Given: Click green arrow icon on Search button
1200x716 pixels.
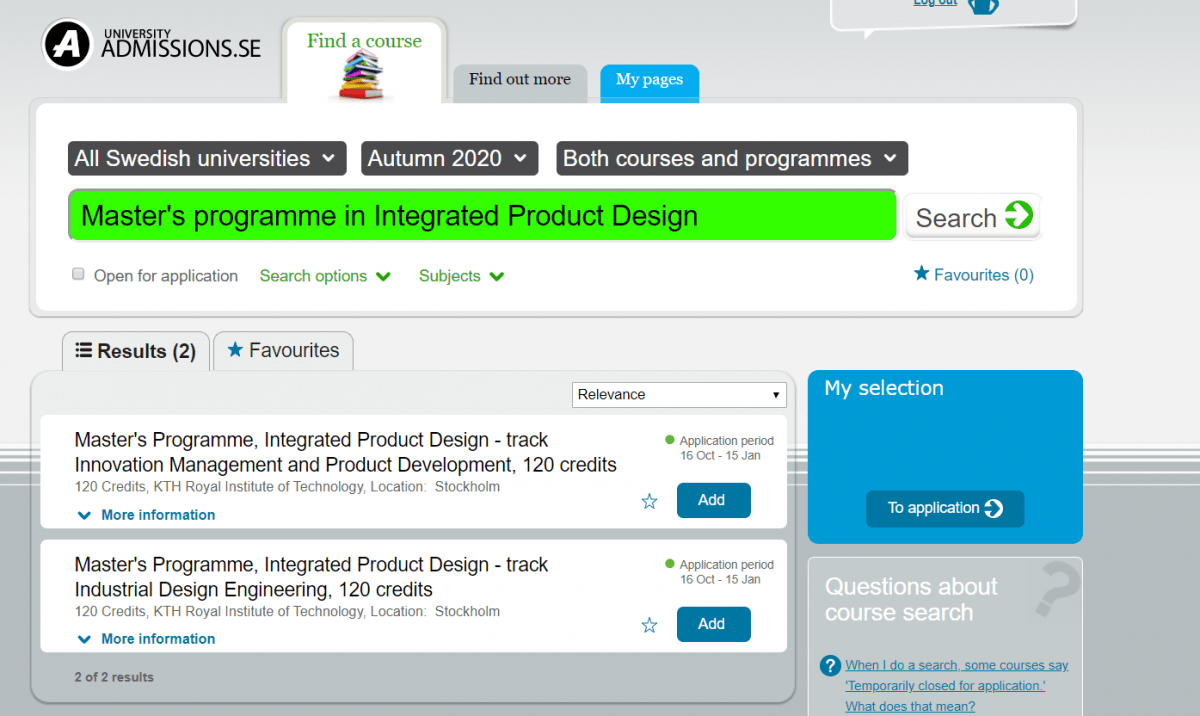Looking at the screenshot, I should click(x=1018, y=215).
